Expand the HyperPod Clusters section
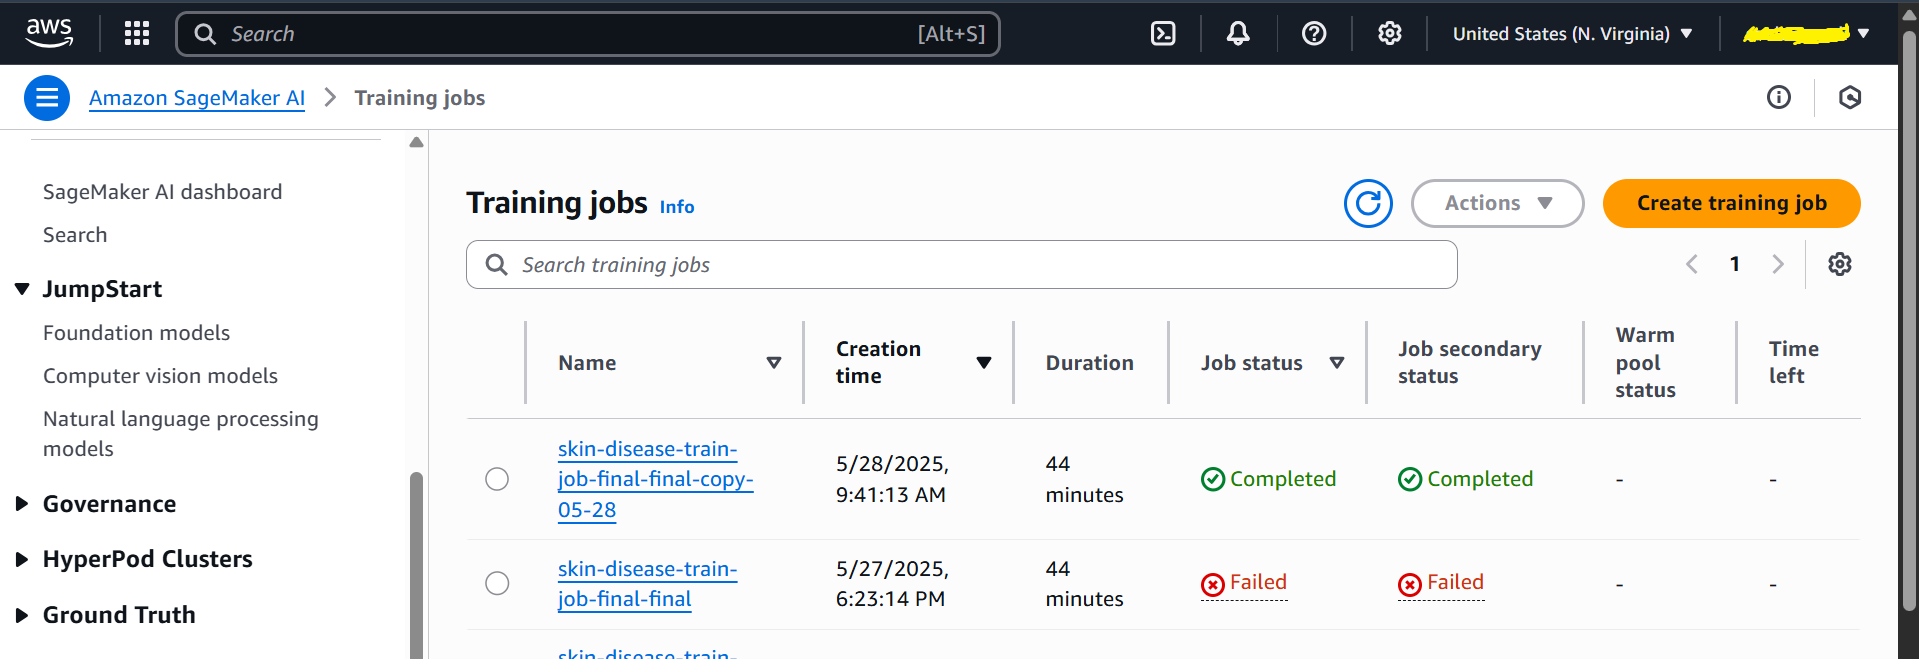The width and height of the screenshot is (1919, 659). 22,559
